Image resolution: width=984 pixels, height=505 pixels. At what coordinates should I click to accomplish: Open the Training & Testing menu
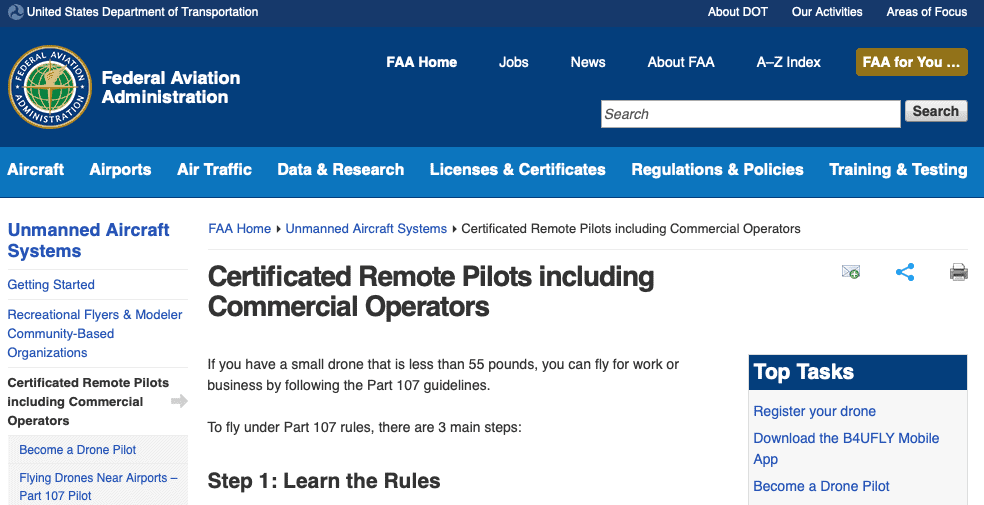[898, 169]
